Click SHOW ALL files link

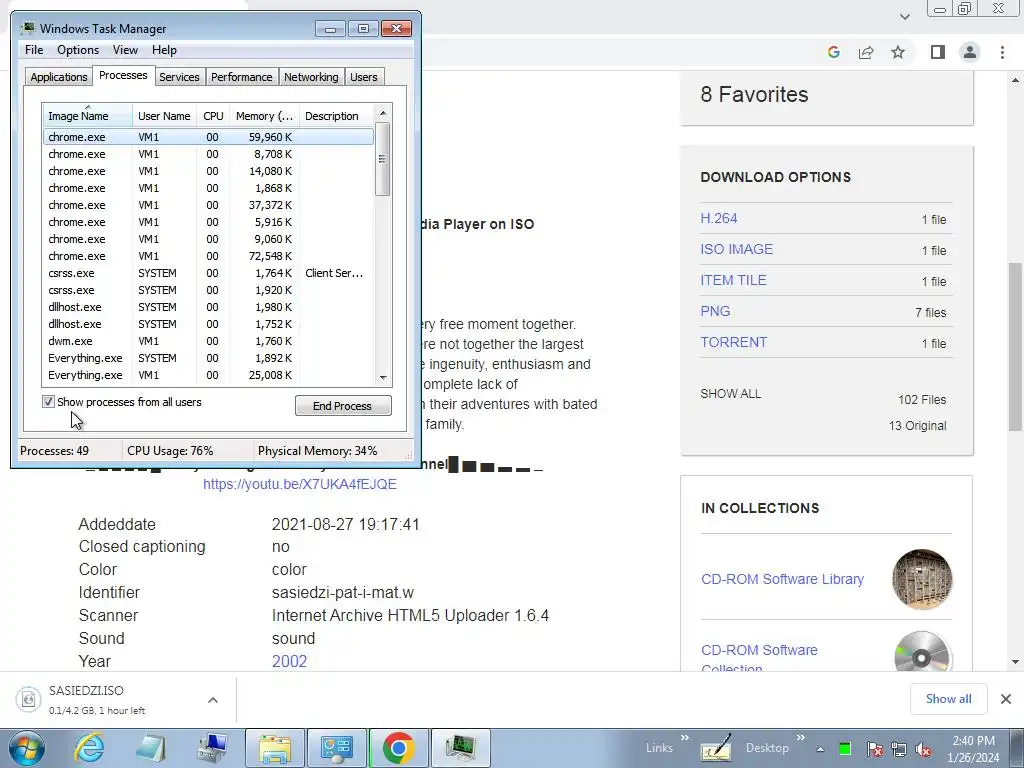click(x=731, y=394)
